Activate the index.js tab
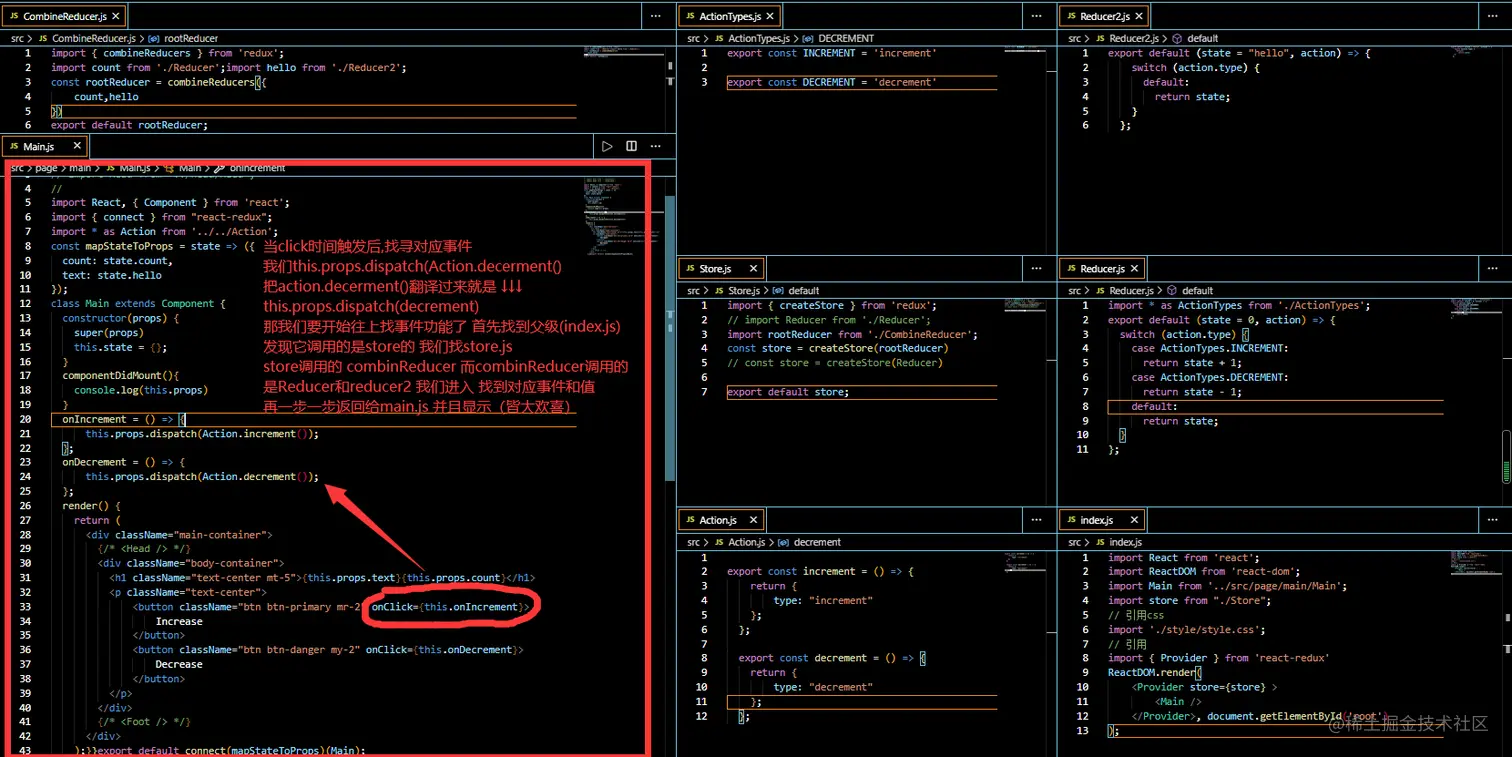The height and width of the screenshot is (757, 1512). pos(1102,520)
